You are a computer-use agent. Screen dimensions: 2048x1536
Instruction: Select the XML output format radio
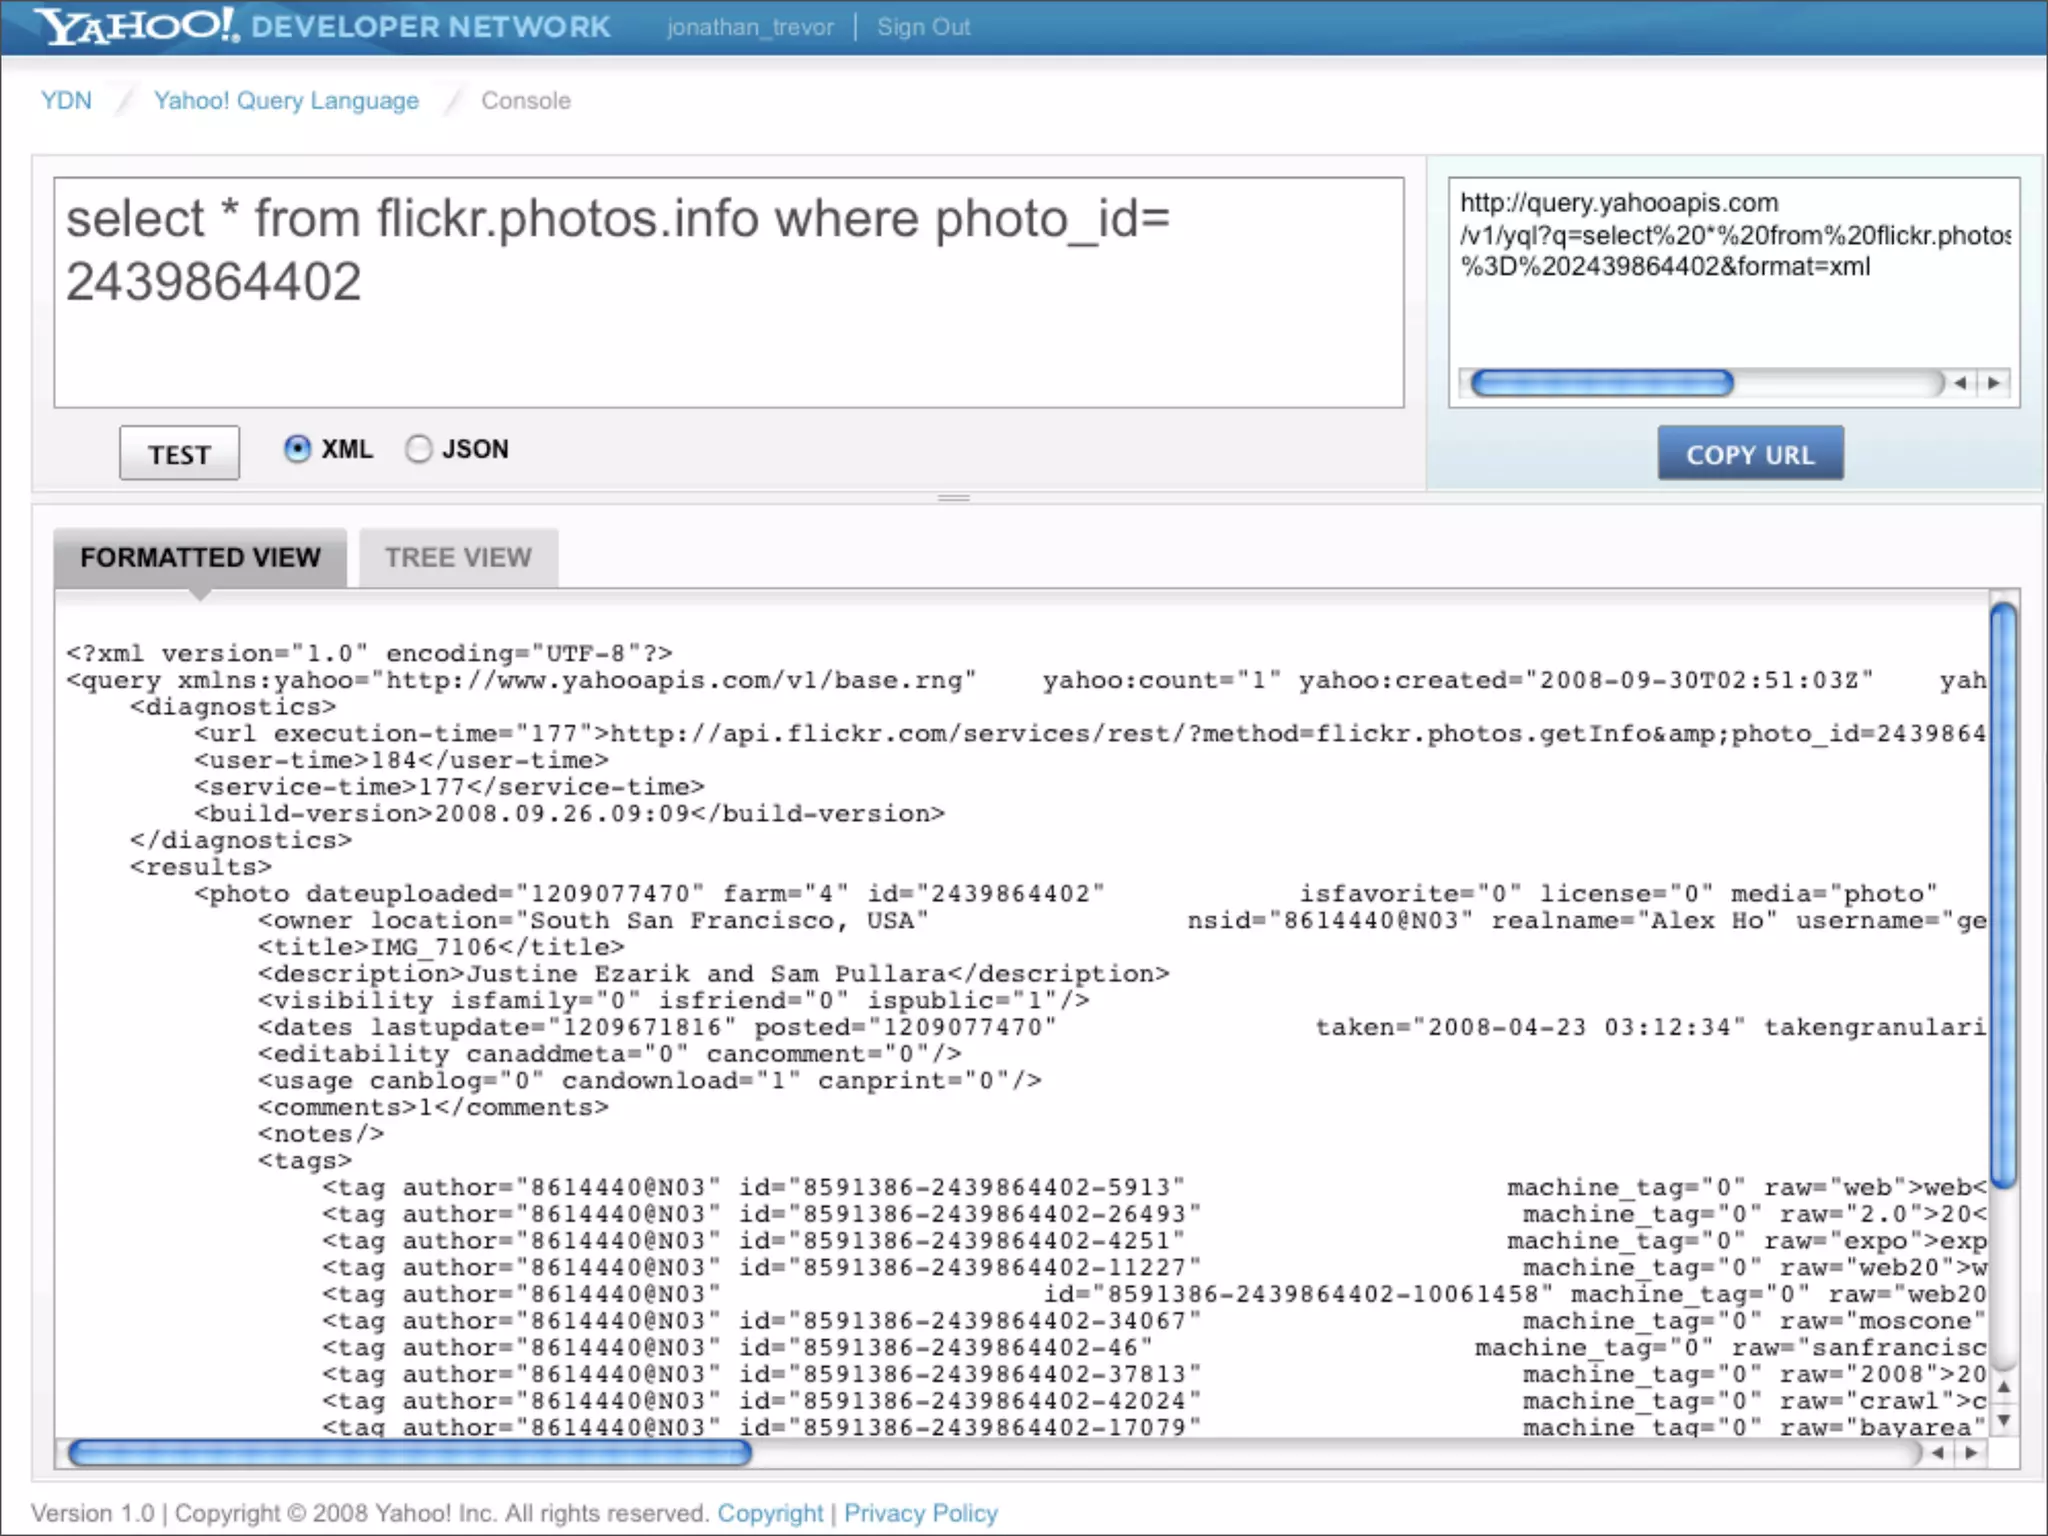297,449
